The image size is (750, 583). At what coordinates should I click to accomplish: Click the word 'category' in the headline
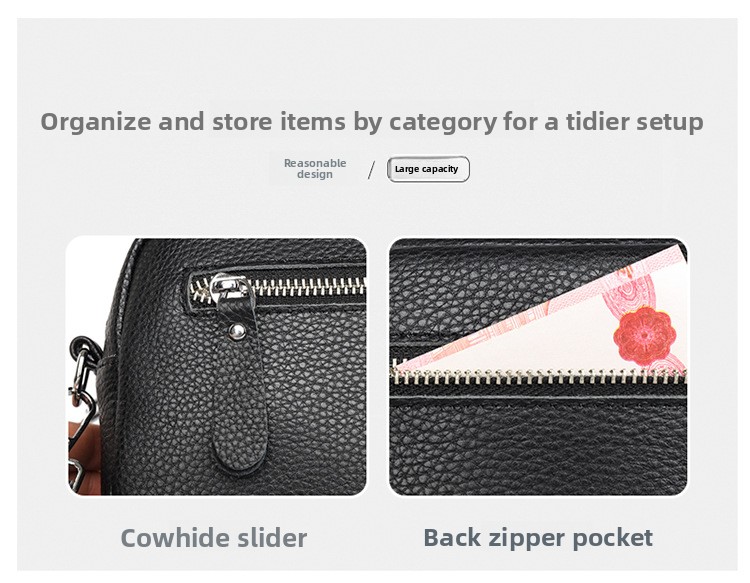coord(443,121)
